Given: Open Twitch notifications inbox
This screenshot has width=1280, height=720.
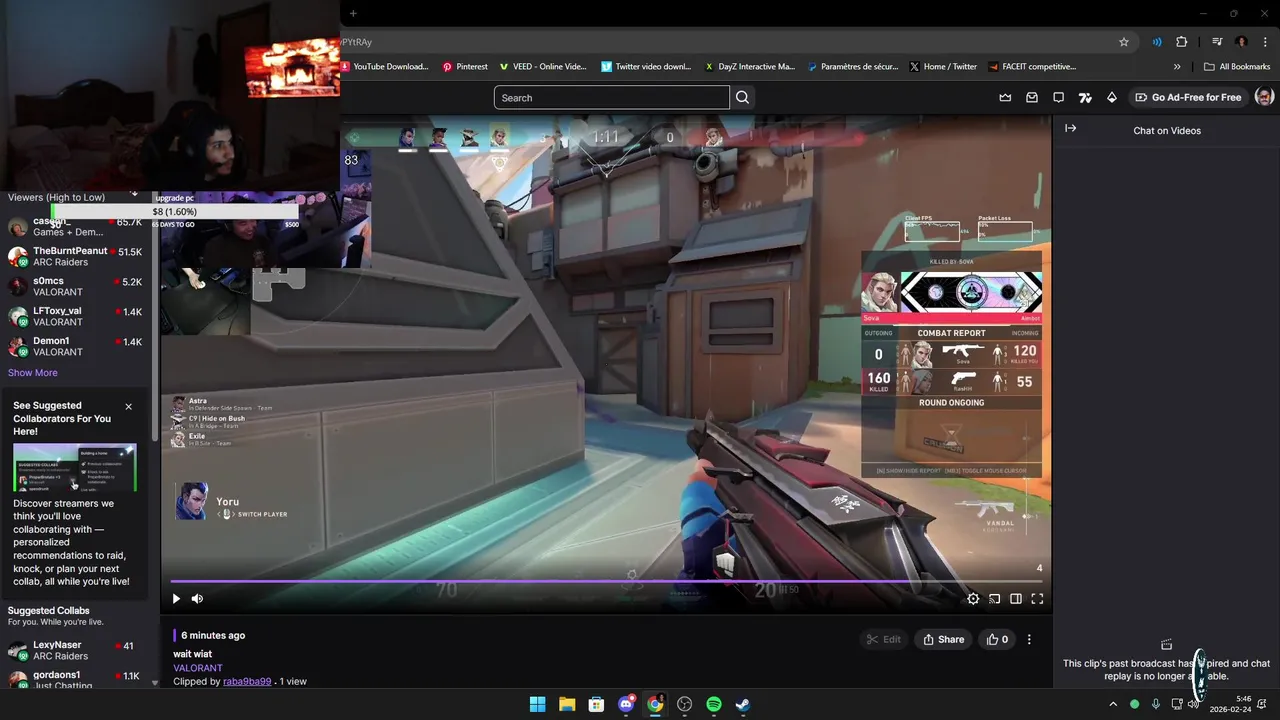Looking at the screenshot, I should 1032,97.
